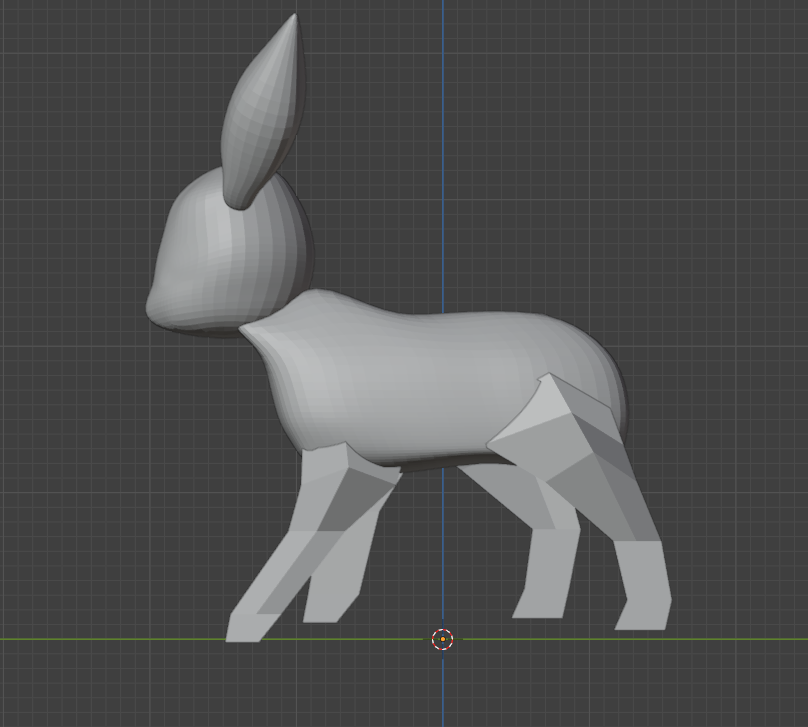Click the shadowed belly underside of body
This screenshot has width=808, height=727.
[440, 462]
